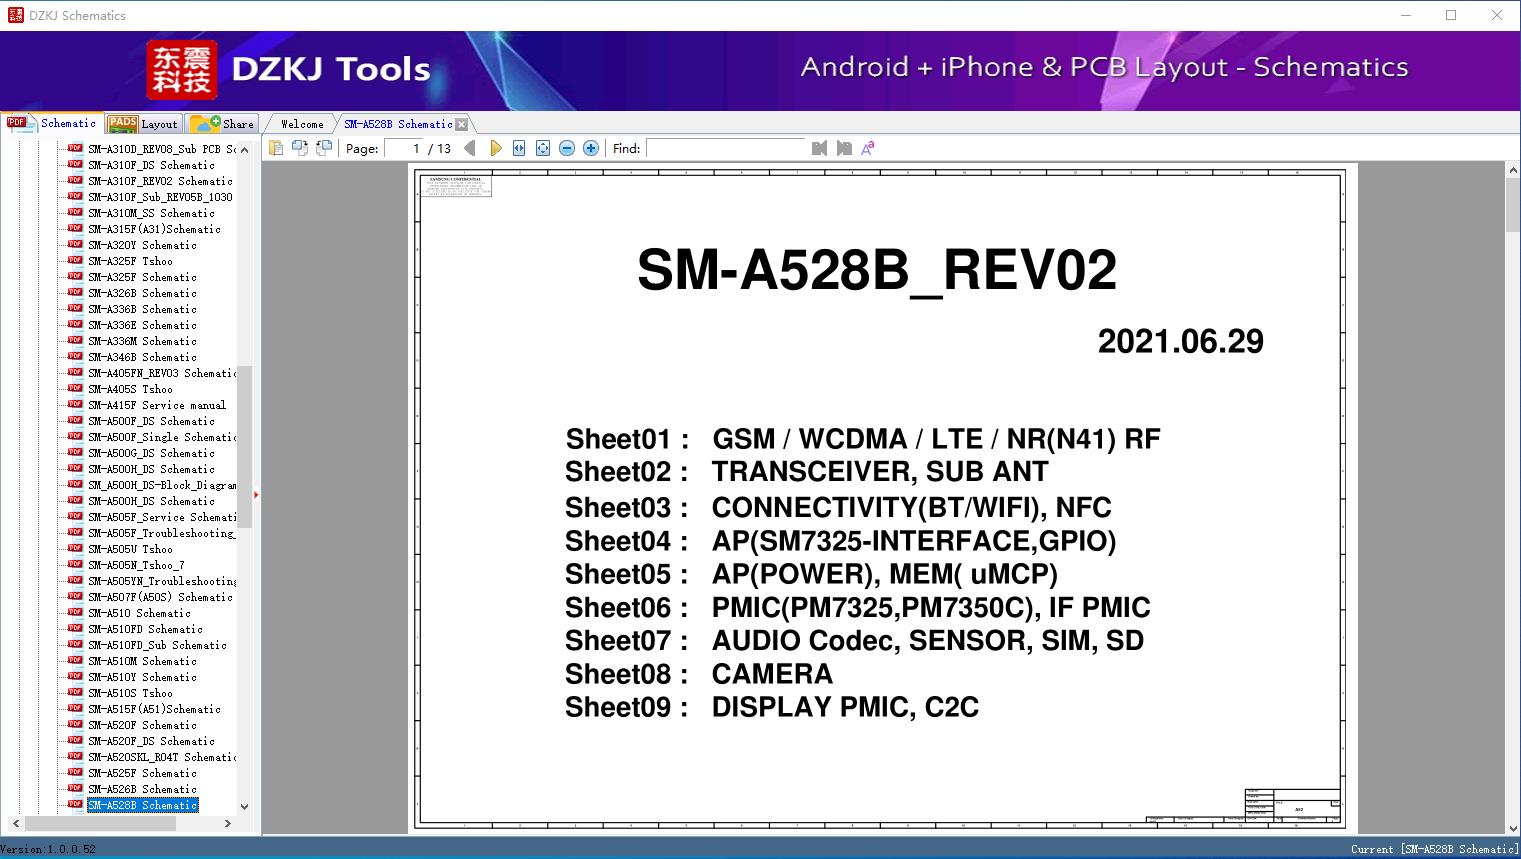This screenshot has width=1521, height=859.
Task: Select SM-A515F(A51)Schematic
Action: pyautogui.click(x=154, y=709)
